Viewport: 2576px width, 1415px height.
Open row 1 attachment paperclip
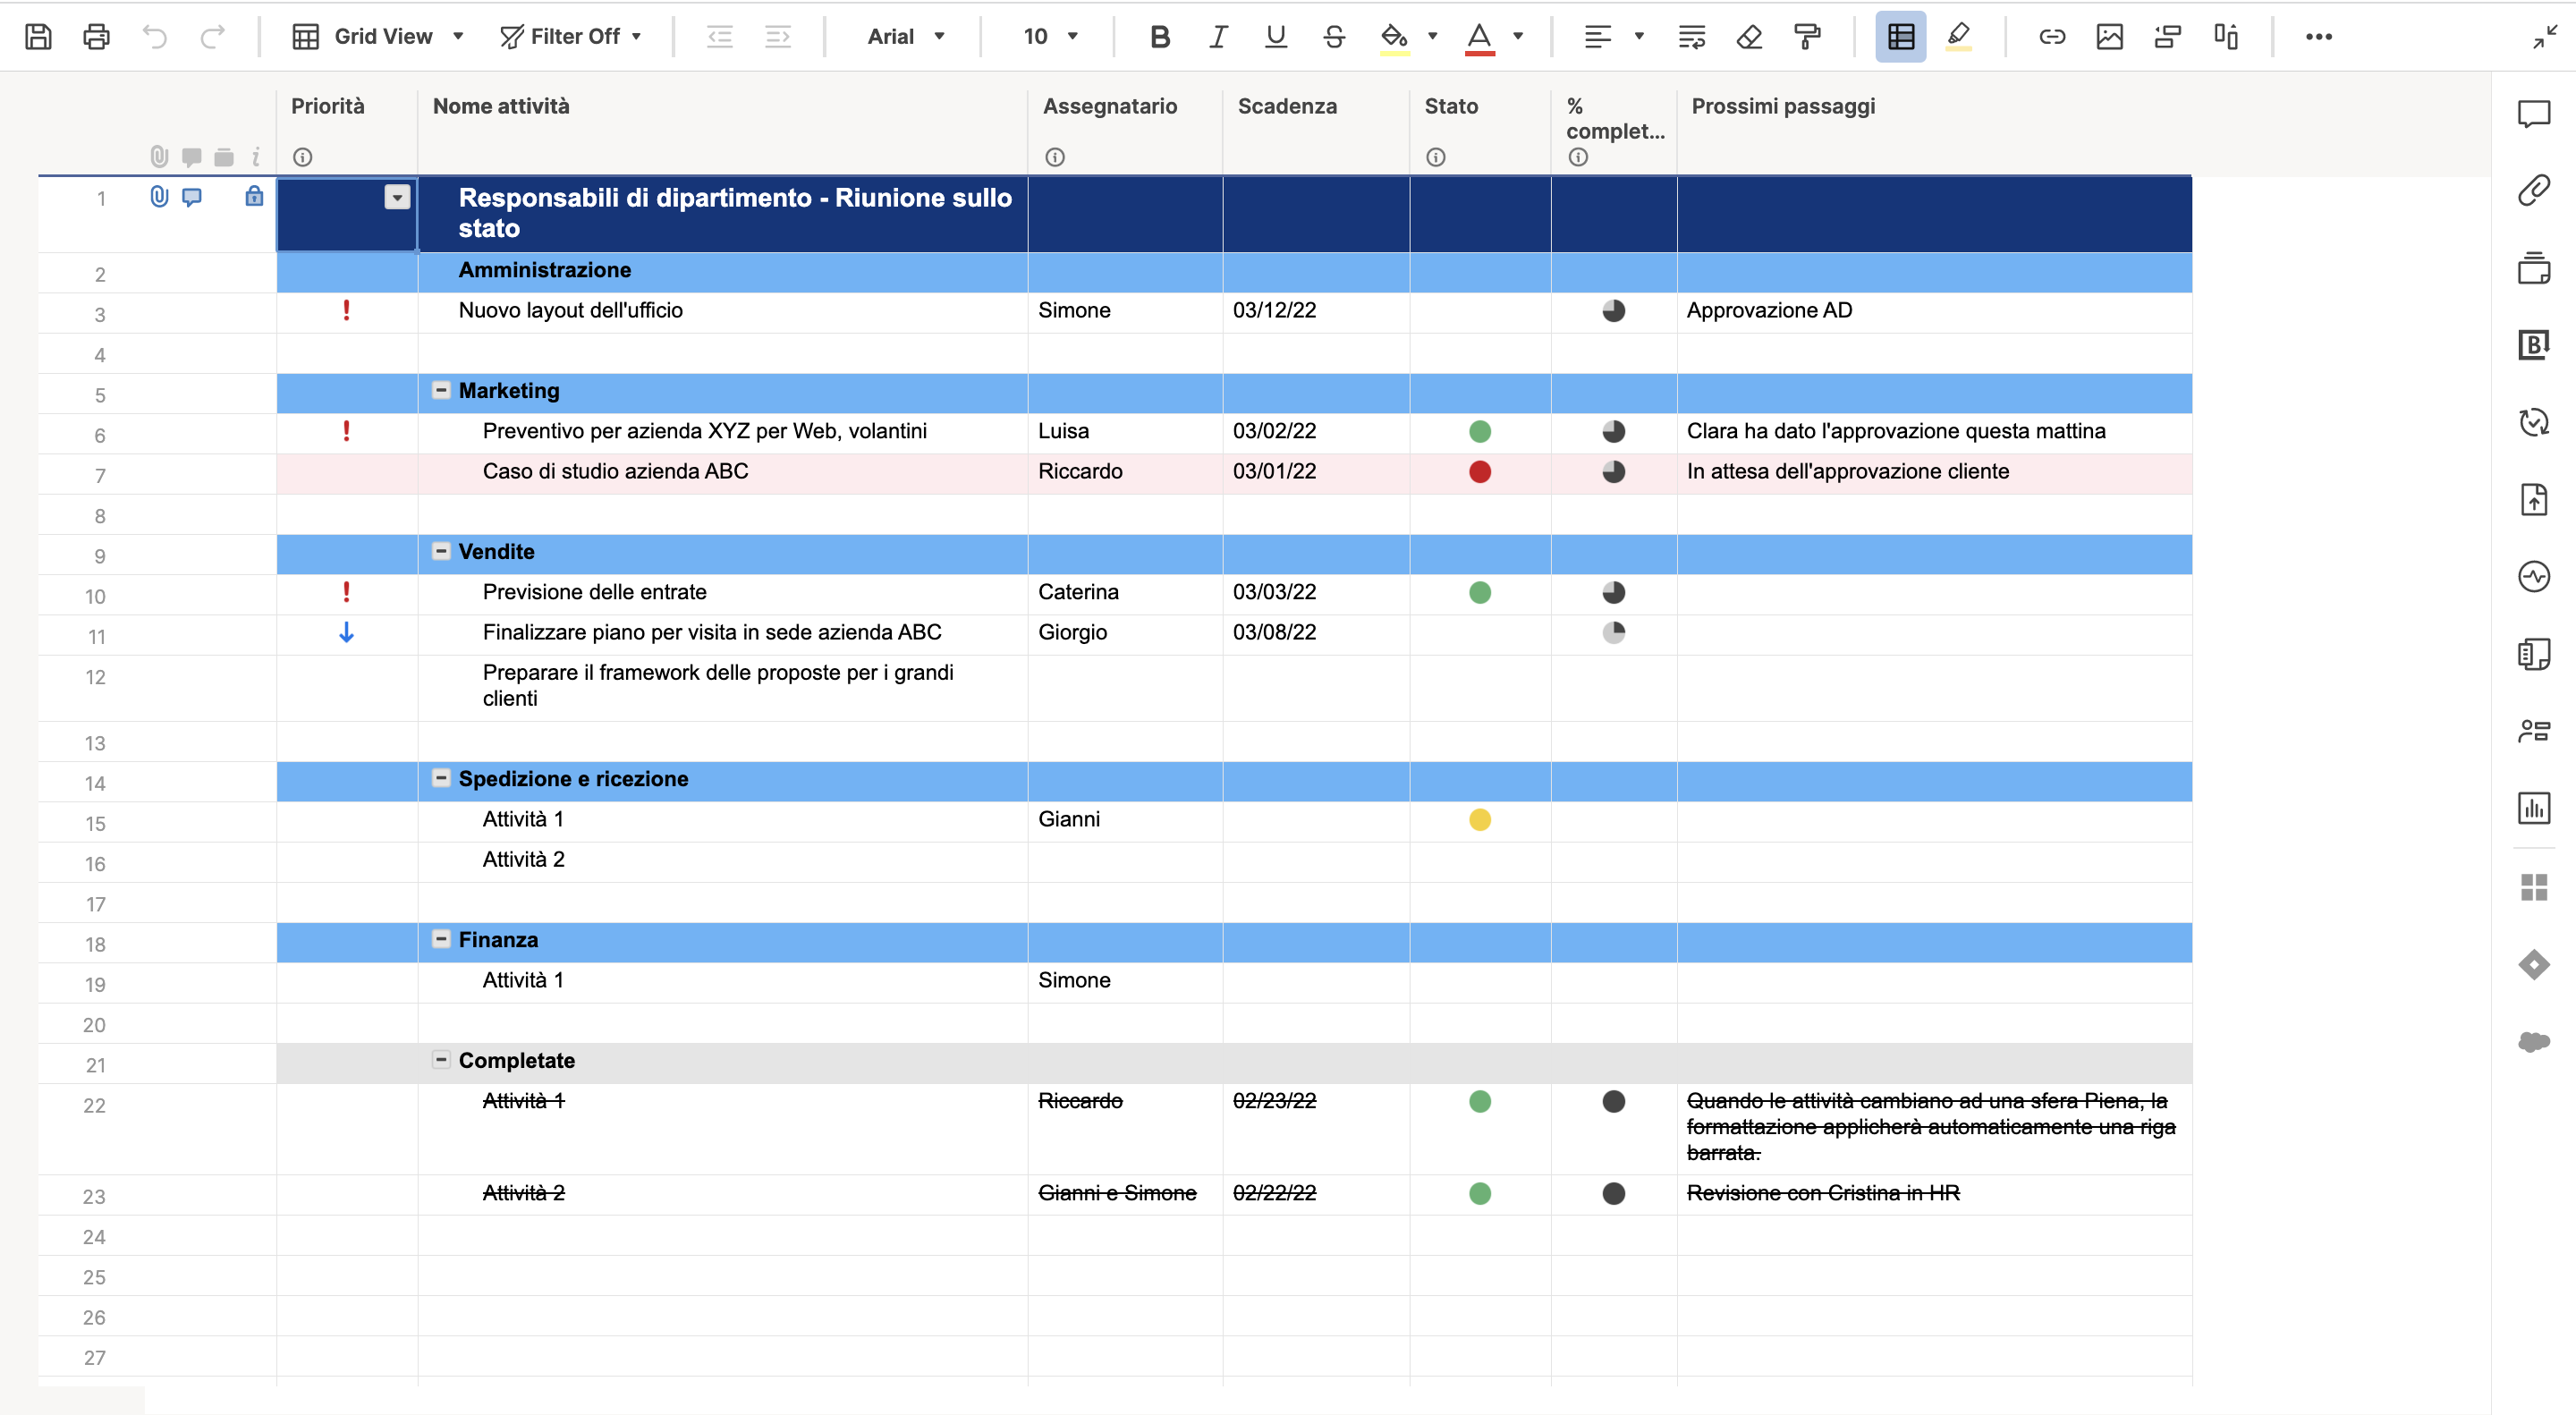point(159,197)
